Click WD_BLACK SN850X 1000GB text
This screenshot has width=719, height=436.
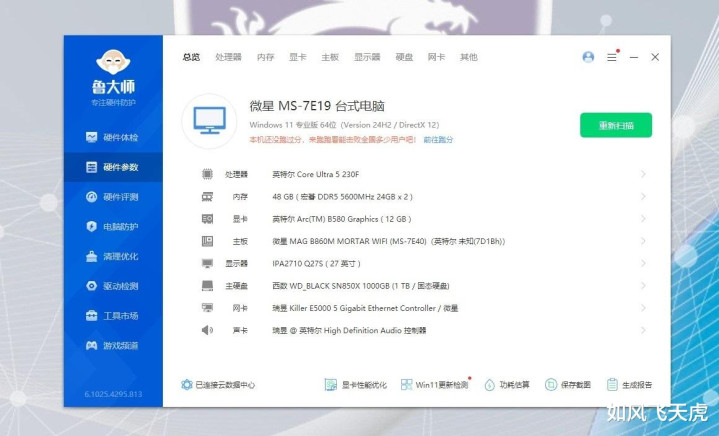(361, 286)
